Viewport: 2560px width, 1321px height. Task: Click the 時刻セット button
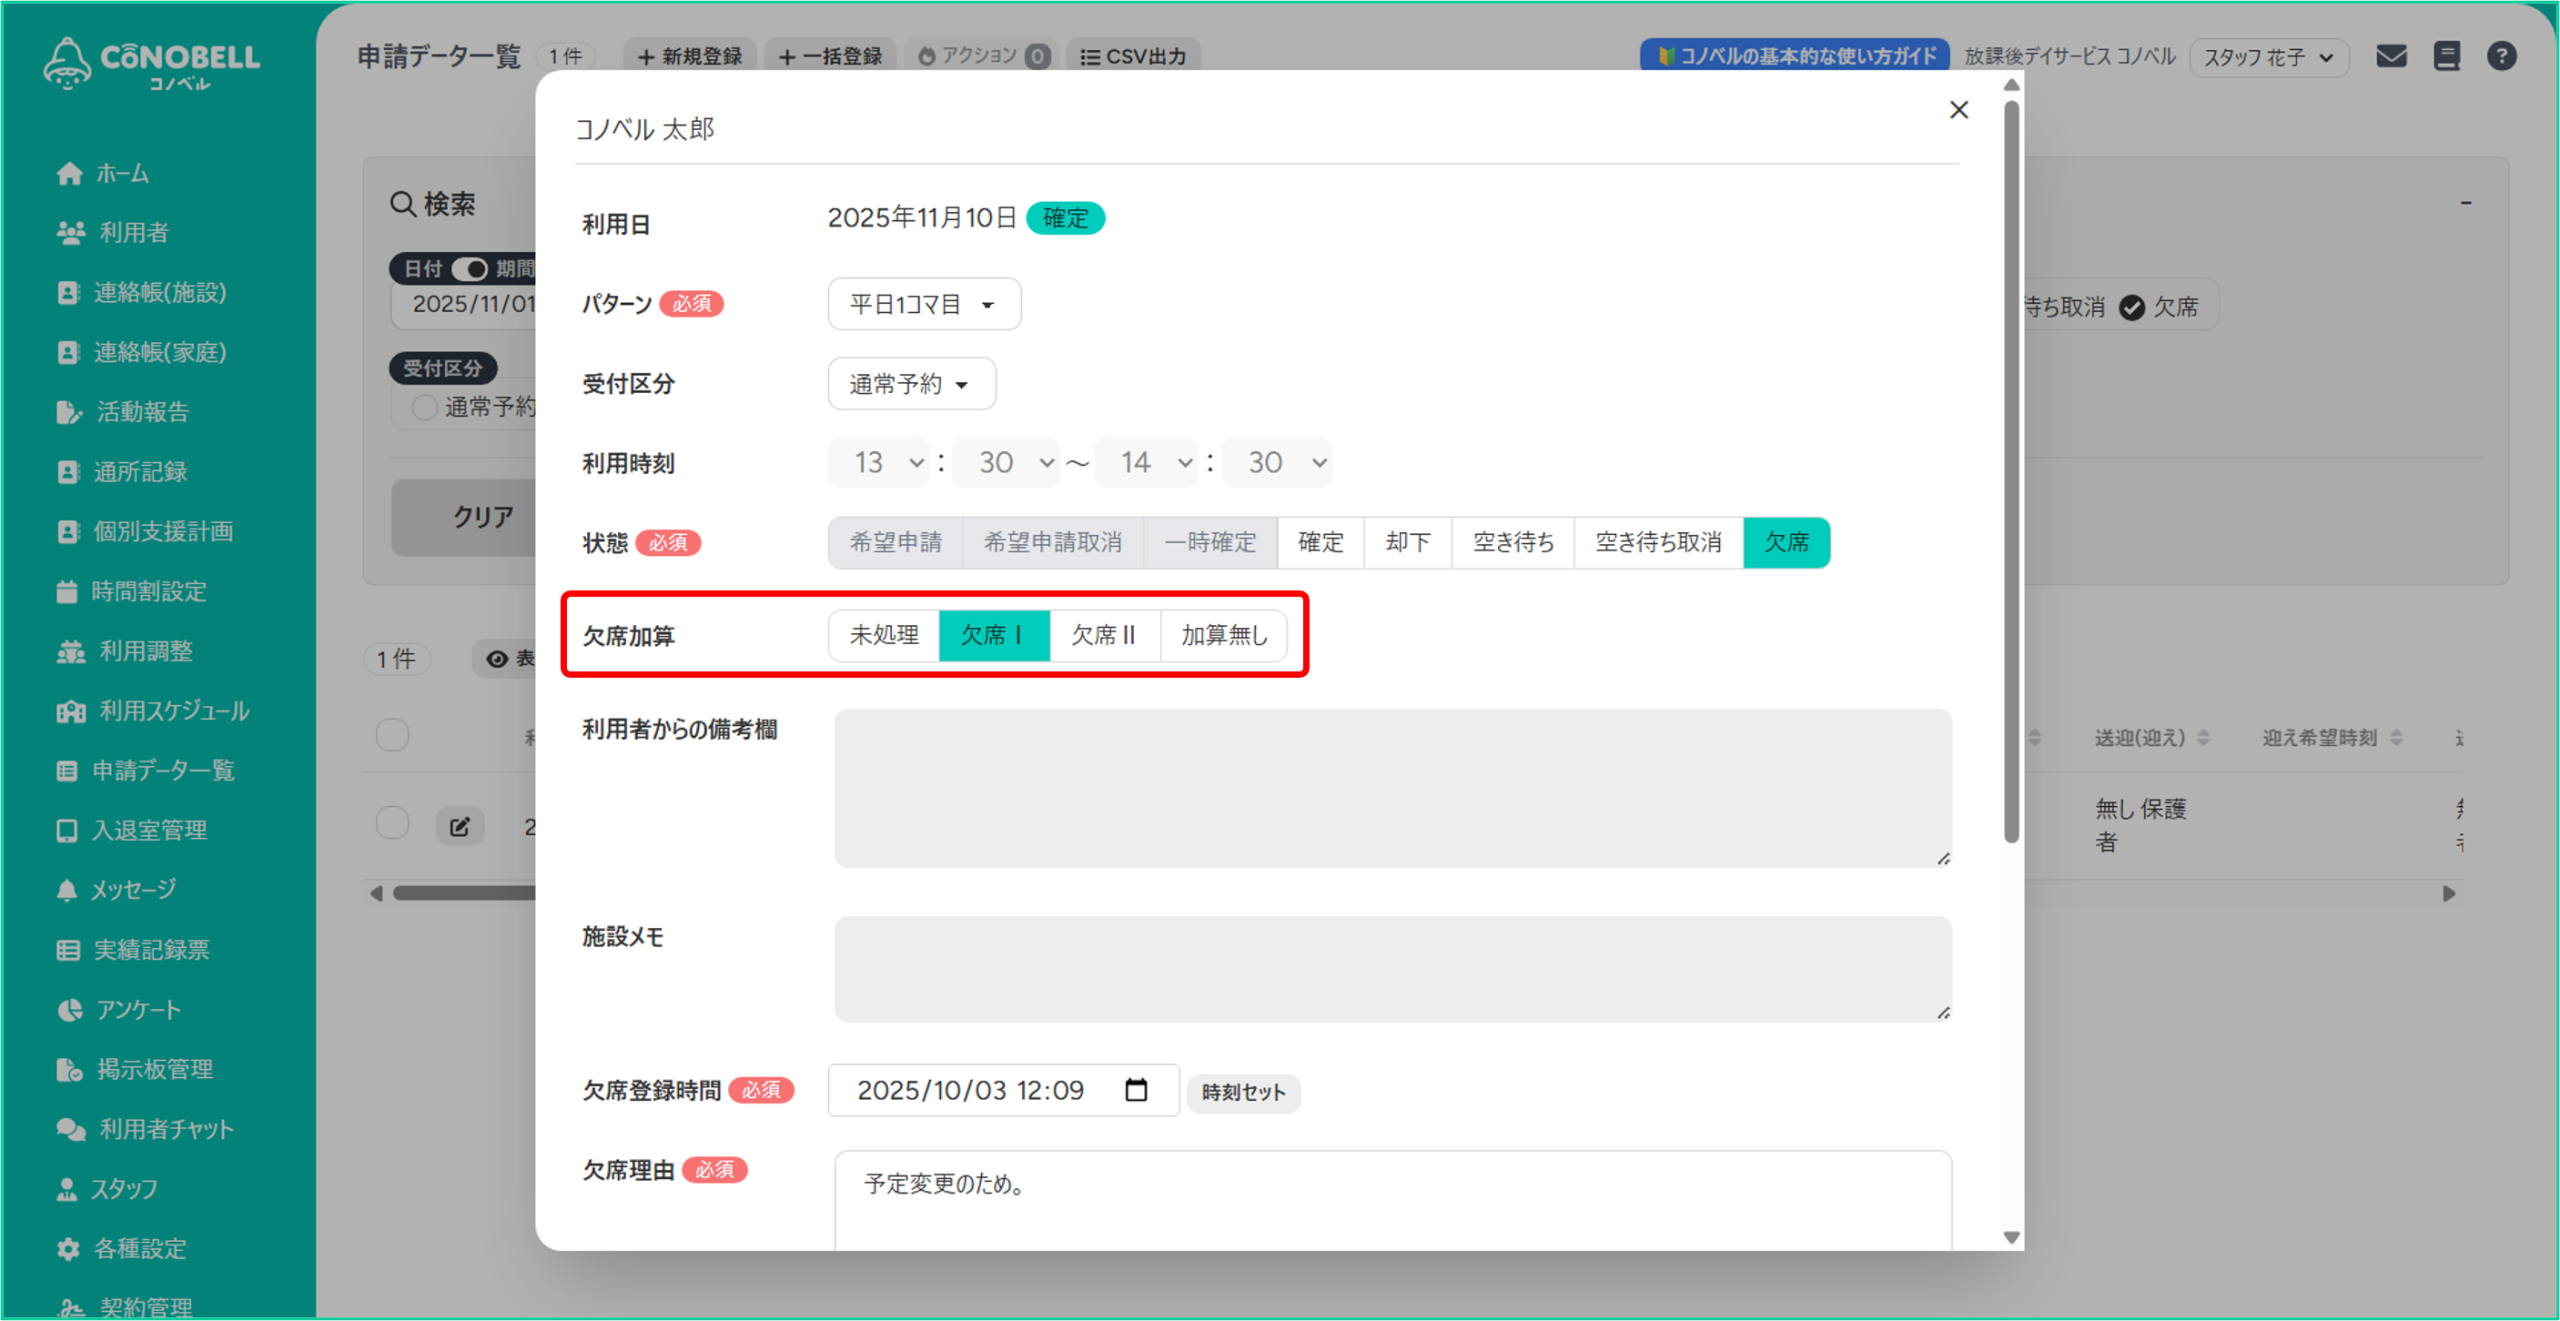[x=1242, y=1092]
